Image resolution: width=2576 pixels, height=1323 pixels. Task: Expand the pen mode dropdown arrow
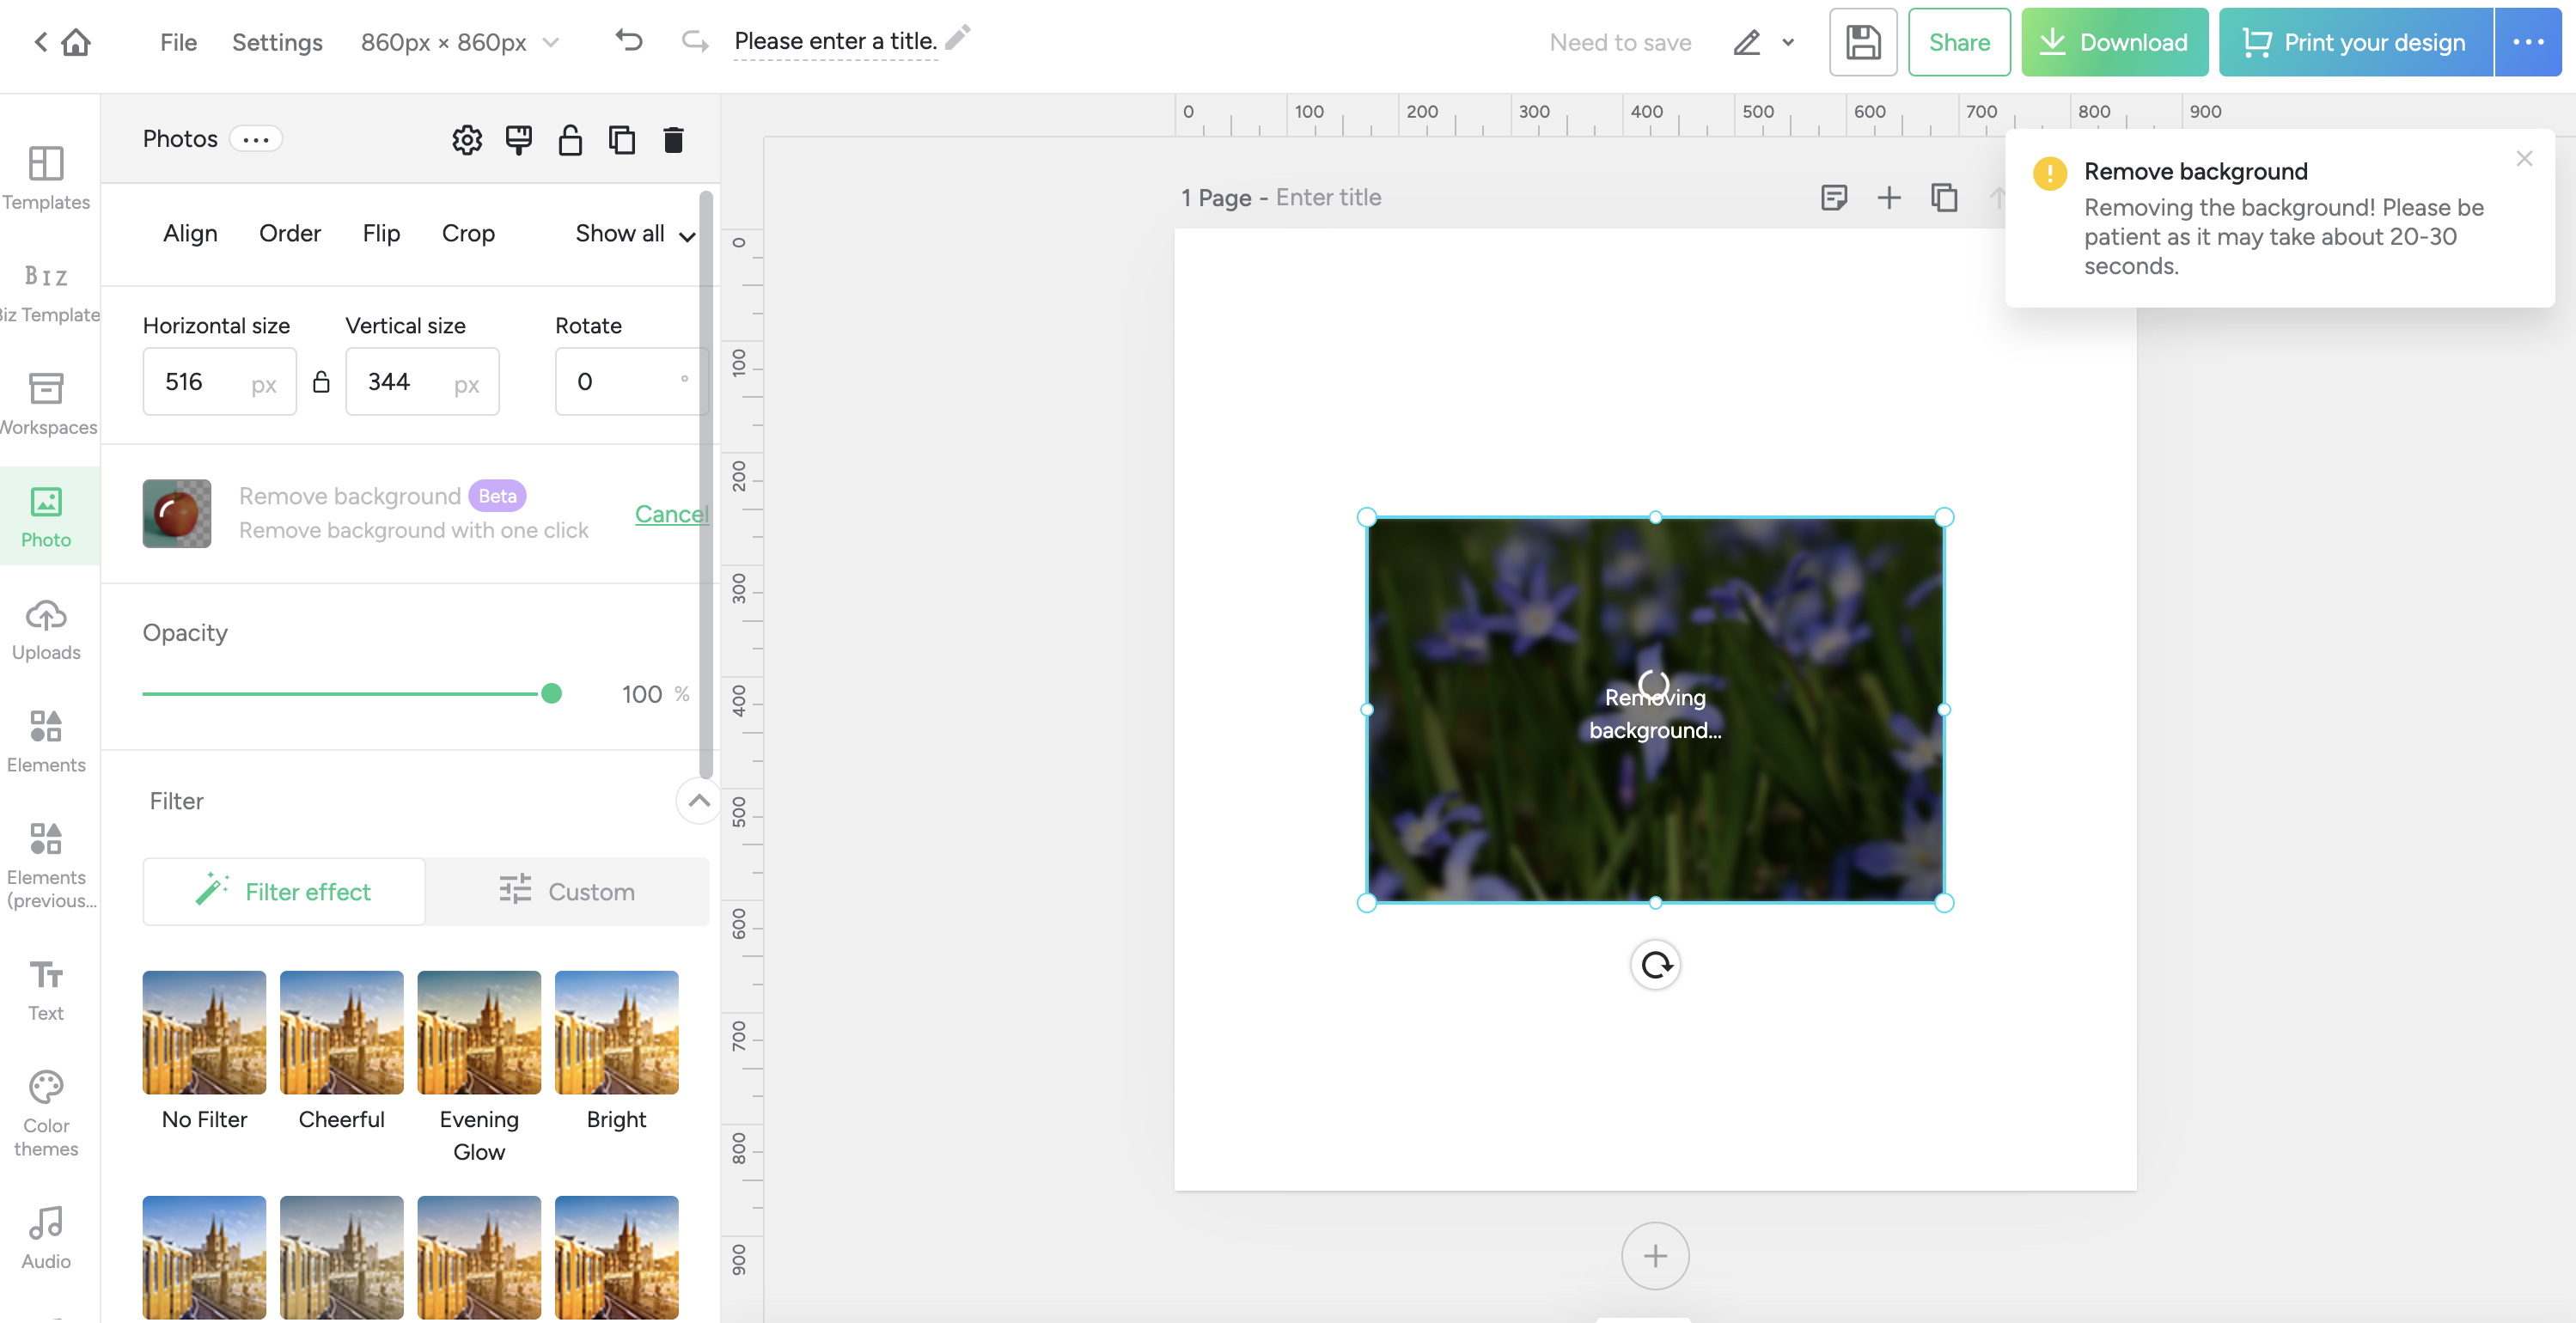tap(1788, 42)
